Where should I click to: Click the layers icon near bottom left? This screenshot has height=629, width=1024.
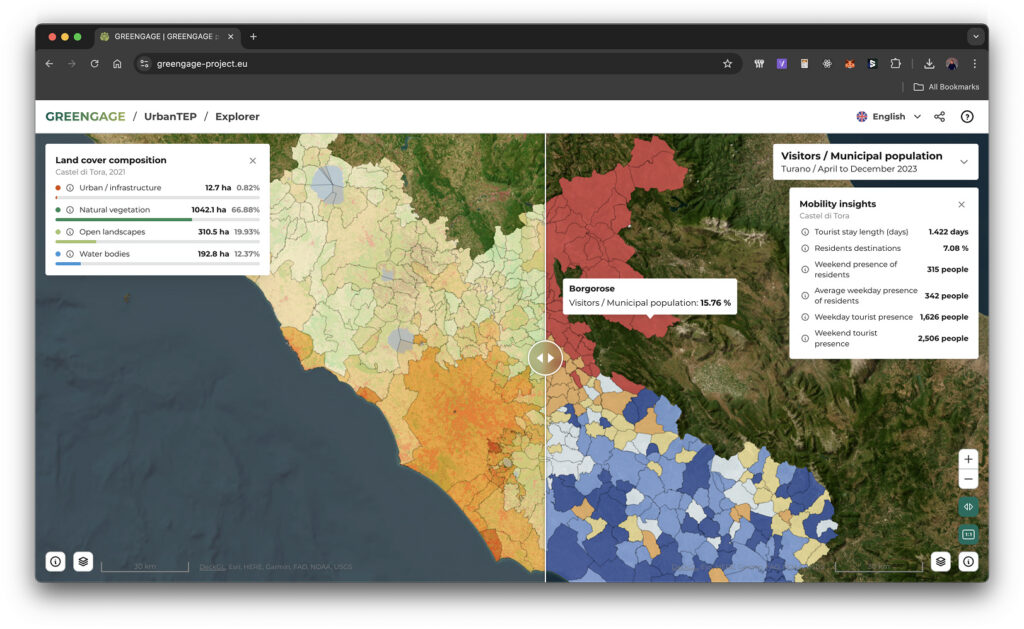(x=82, y=561)
